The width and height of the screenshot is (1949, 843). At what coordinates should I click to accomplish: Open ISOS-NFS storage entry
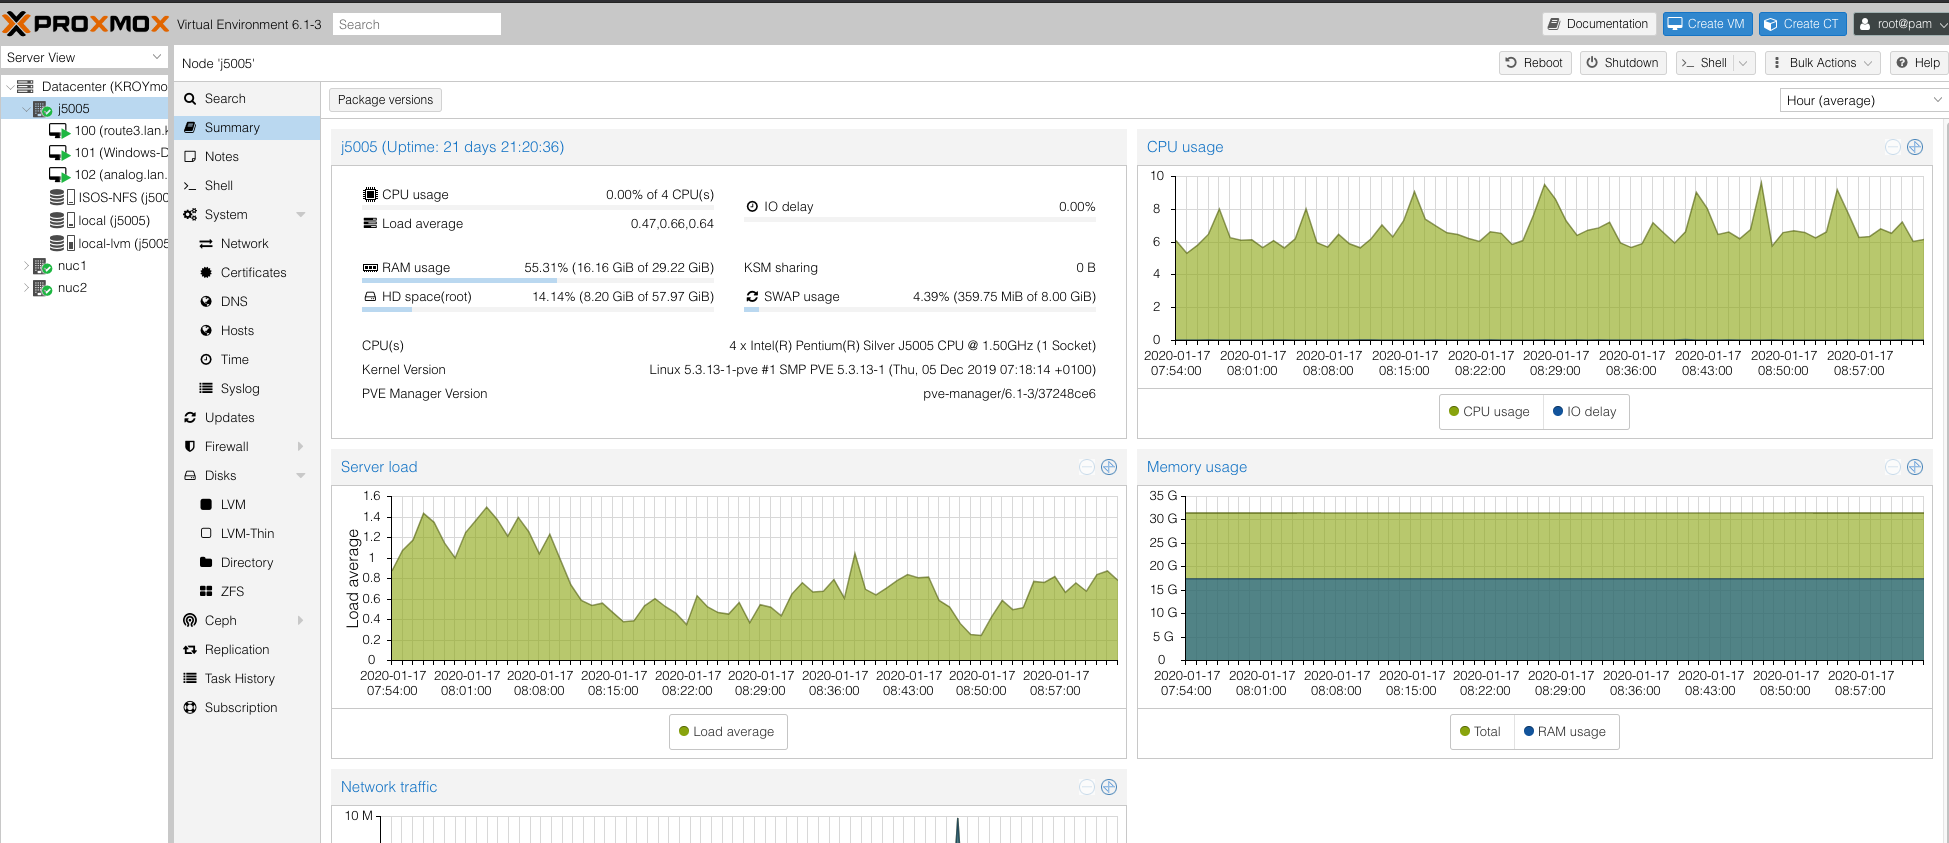[x=108, y=198]
